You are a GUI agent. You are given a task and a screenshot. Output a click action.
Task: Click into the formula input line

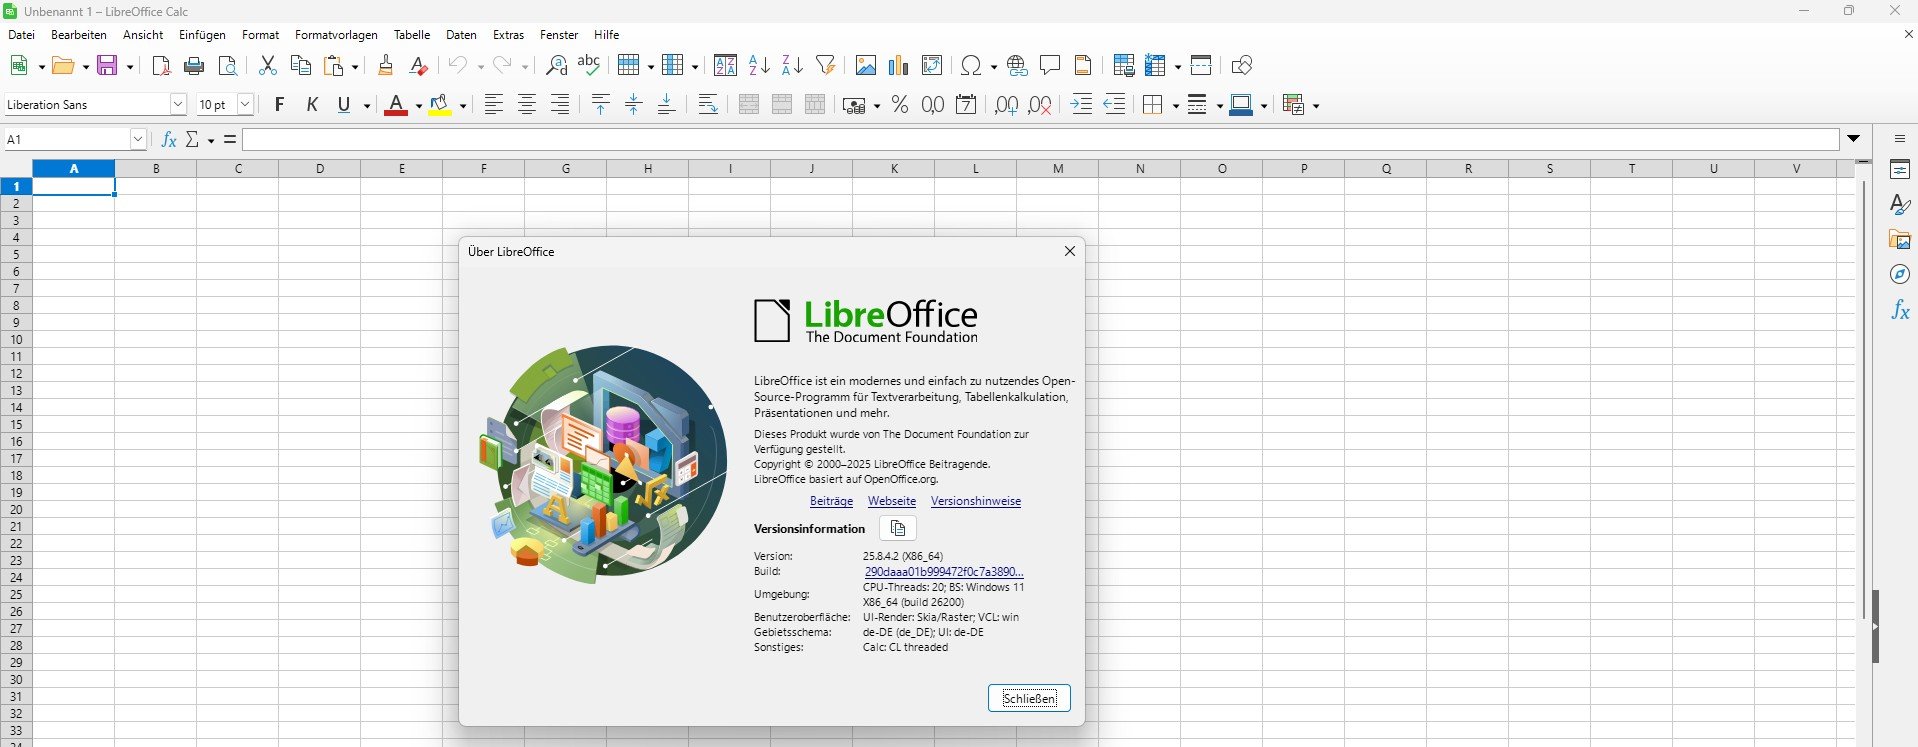click(x=1040, y=139)
